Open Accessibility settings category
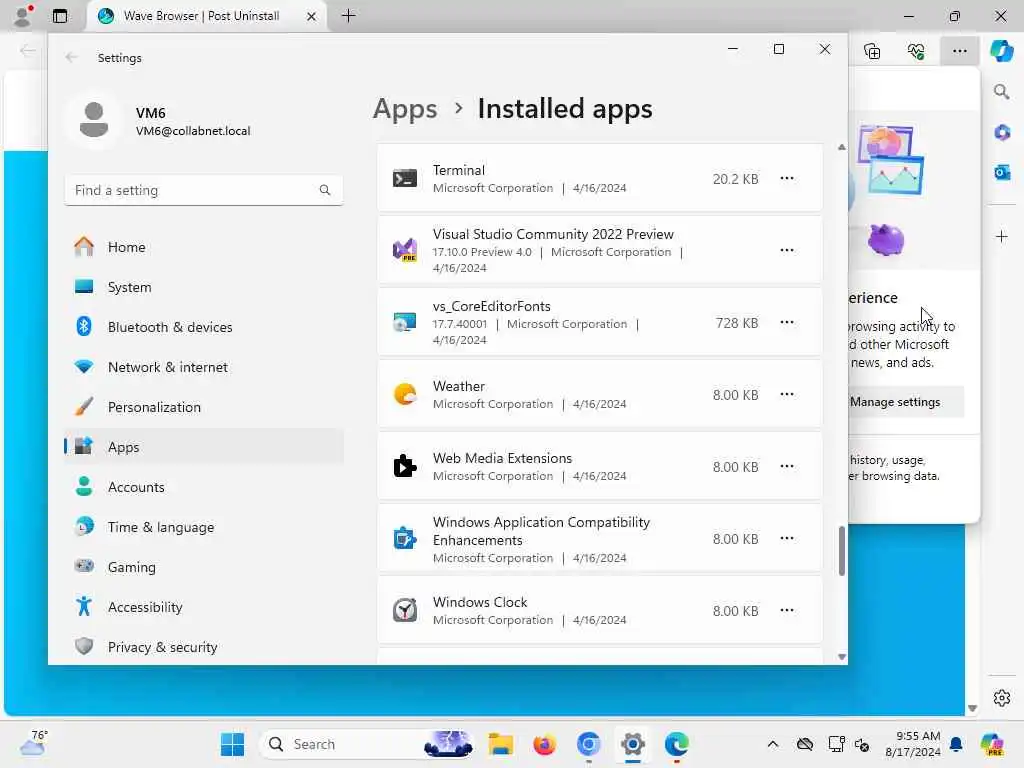This screenshot has width=1024, height=768. pyautogui.click(x=204, y=607)
